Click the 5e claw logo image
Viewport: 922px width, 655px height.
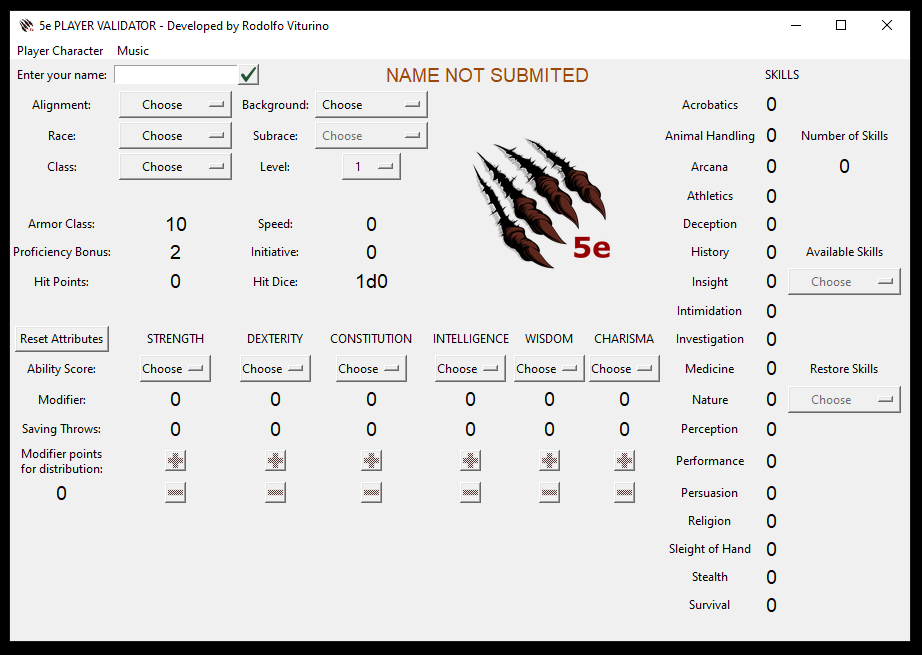[542, 203]
